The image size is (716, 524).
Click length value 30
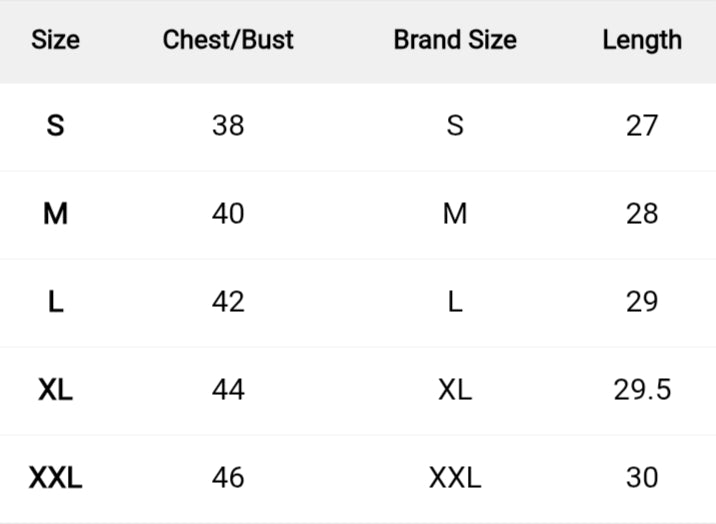(x=642, y=478)
